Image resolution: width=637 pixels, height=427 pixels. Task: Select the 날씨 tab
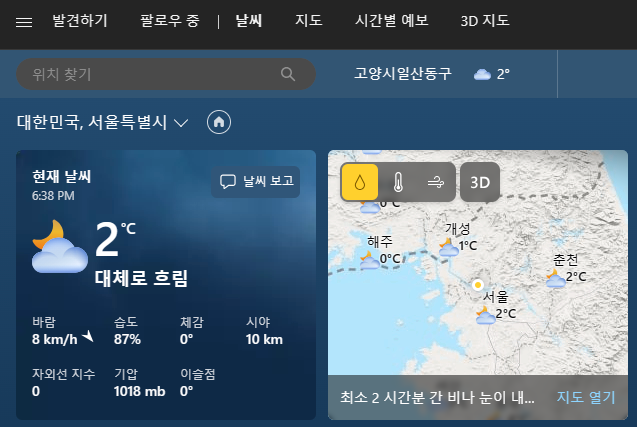click(249, 20)
